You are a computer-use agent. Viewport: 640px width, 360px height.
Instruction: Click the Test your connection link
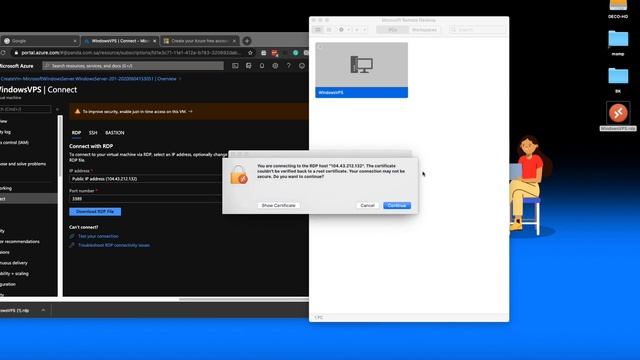click(98, 236)
